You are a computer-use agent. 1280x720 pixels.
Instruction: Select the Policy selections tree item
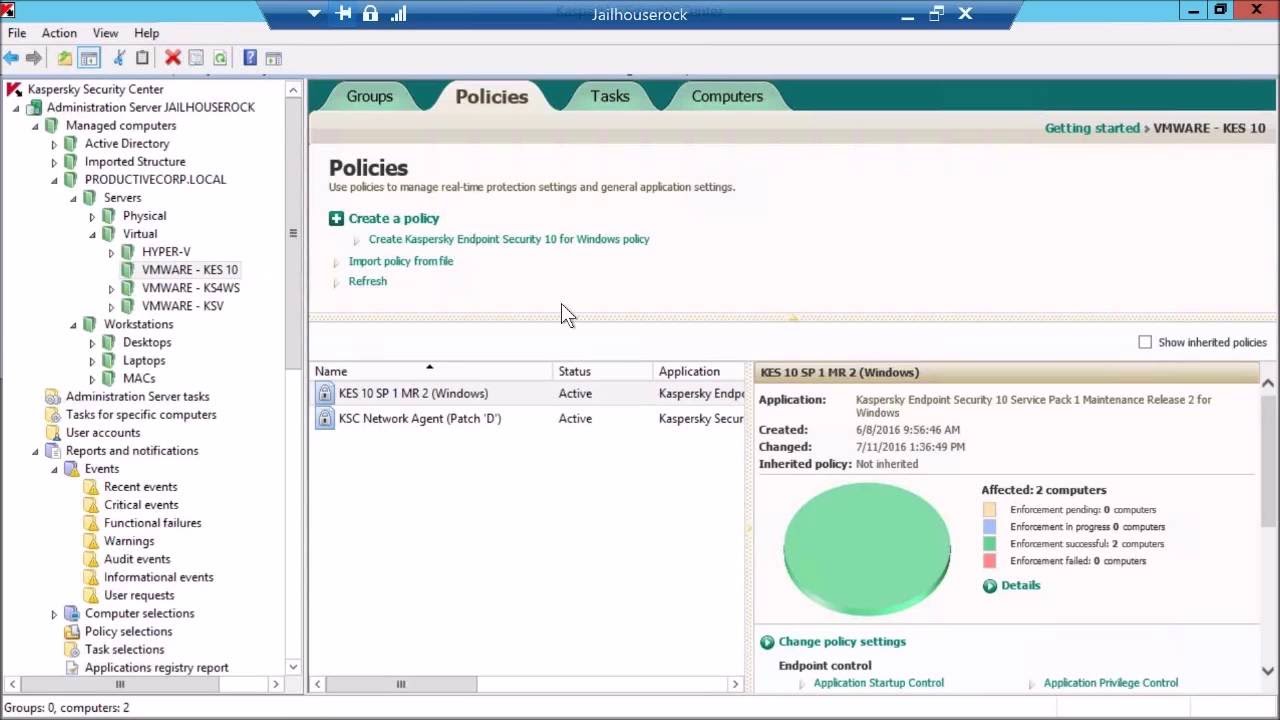[128, 632]
